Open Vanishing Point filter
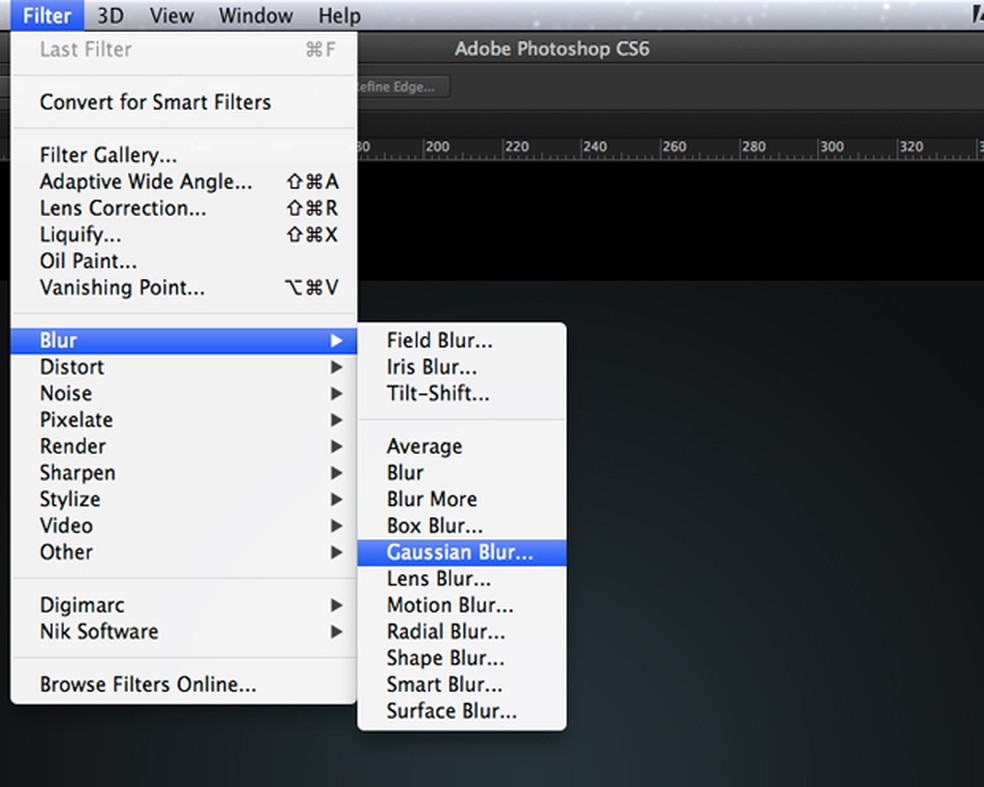984x787 pixels. [122, 288]
